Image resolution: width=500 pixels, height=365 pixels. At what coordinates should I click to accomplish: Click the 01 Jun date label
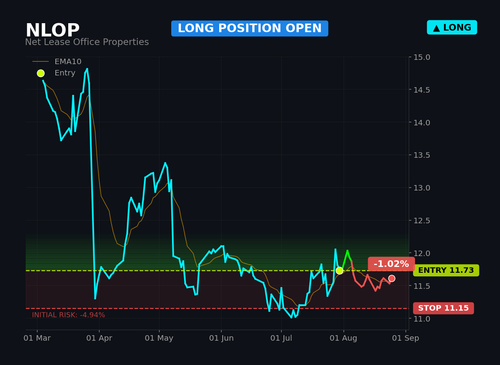(x=221, y=338)
